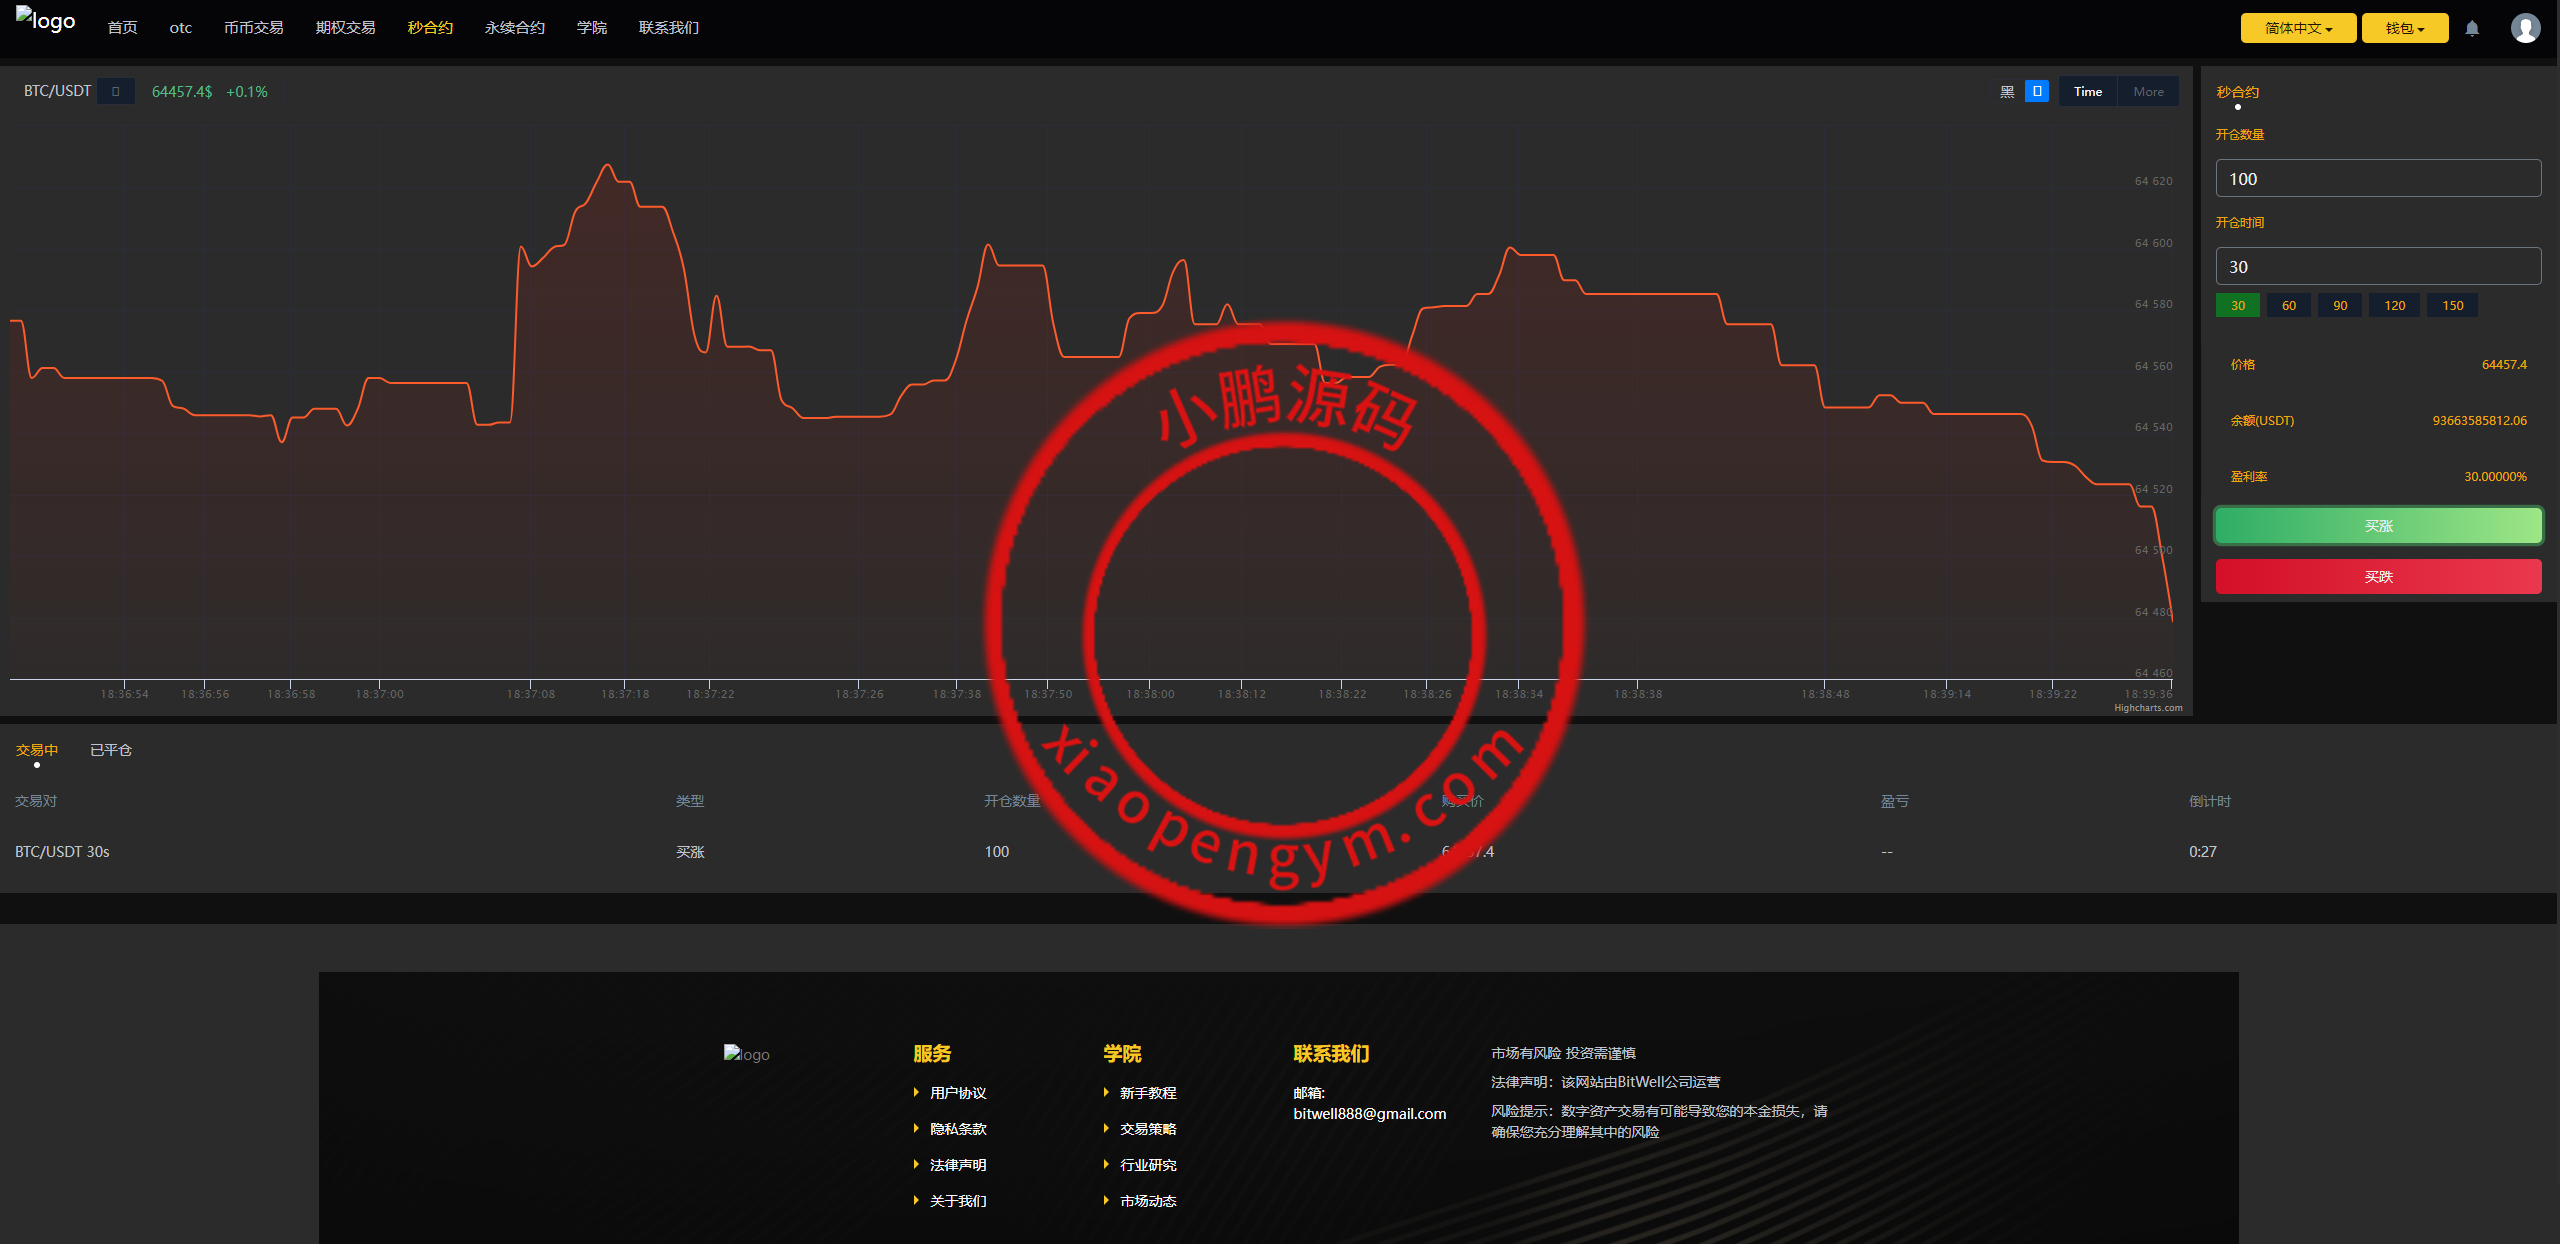Select the blue light theme toggle
The height and width of the screenshot is (1244, 2560).
[x=2036, y=91]
